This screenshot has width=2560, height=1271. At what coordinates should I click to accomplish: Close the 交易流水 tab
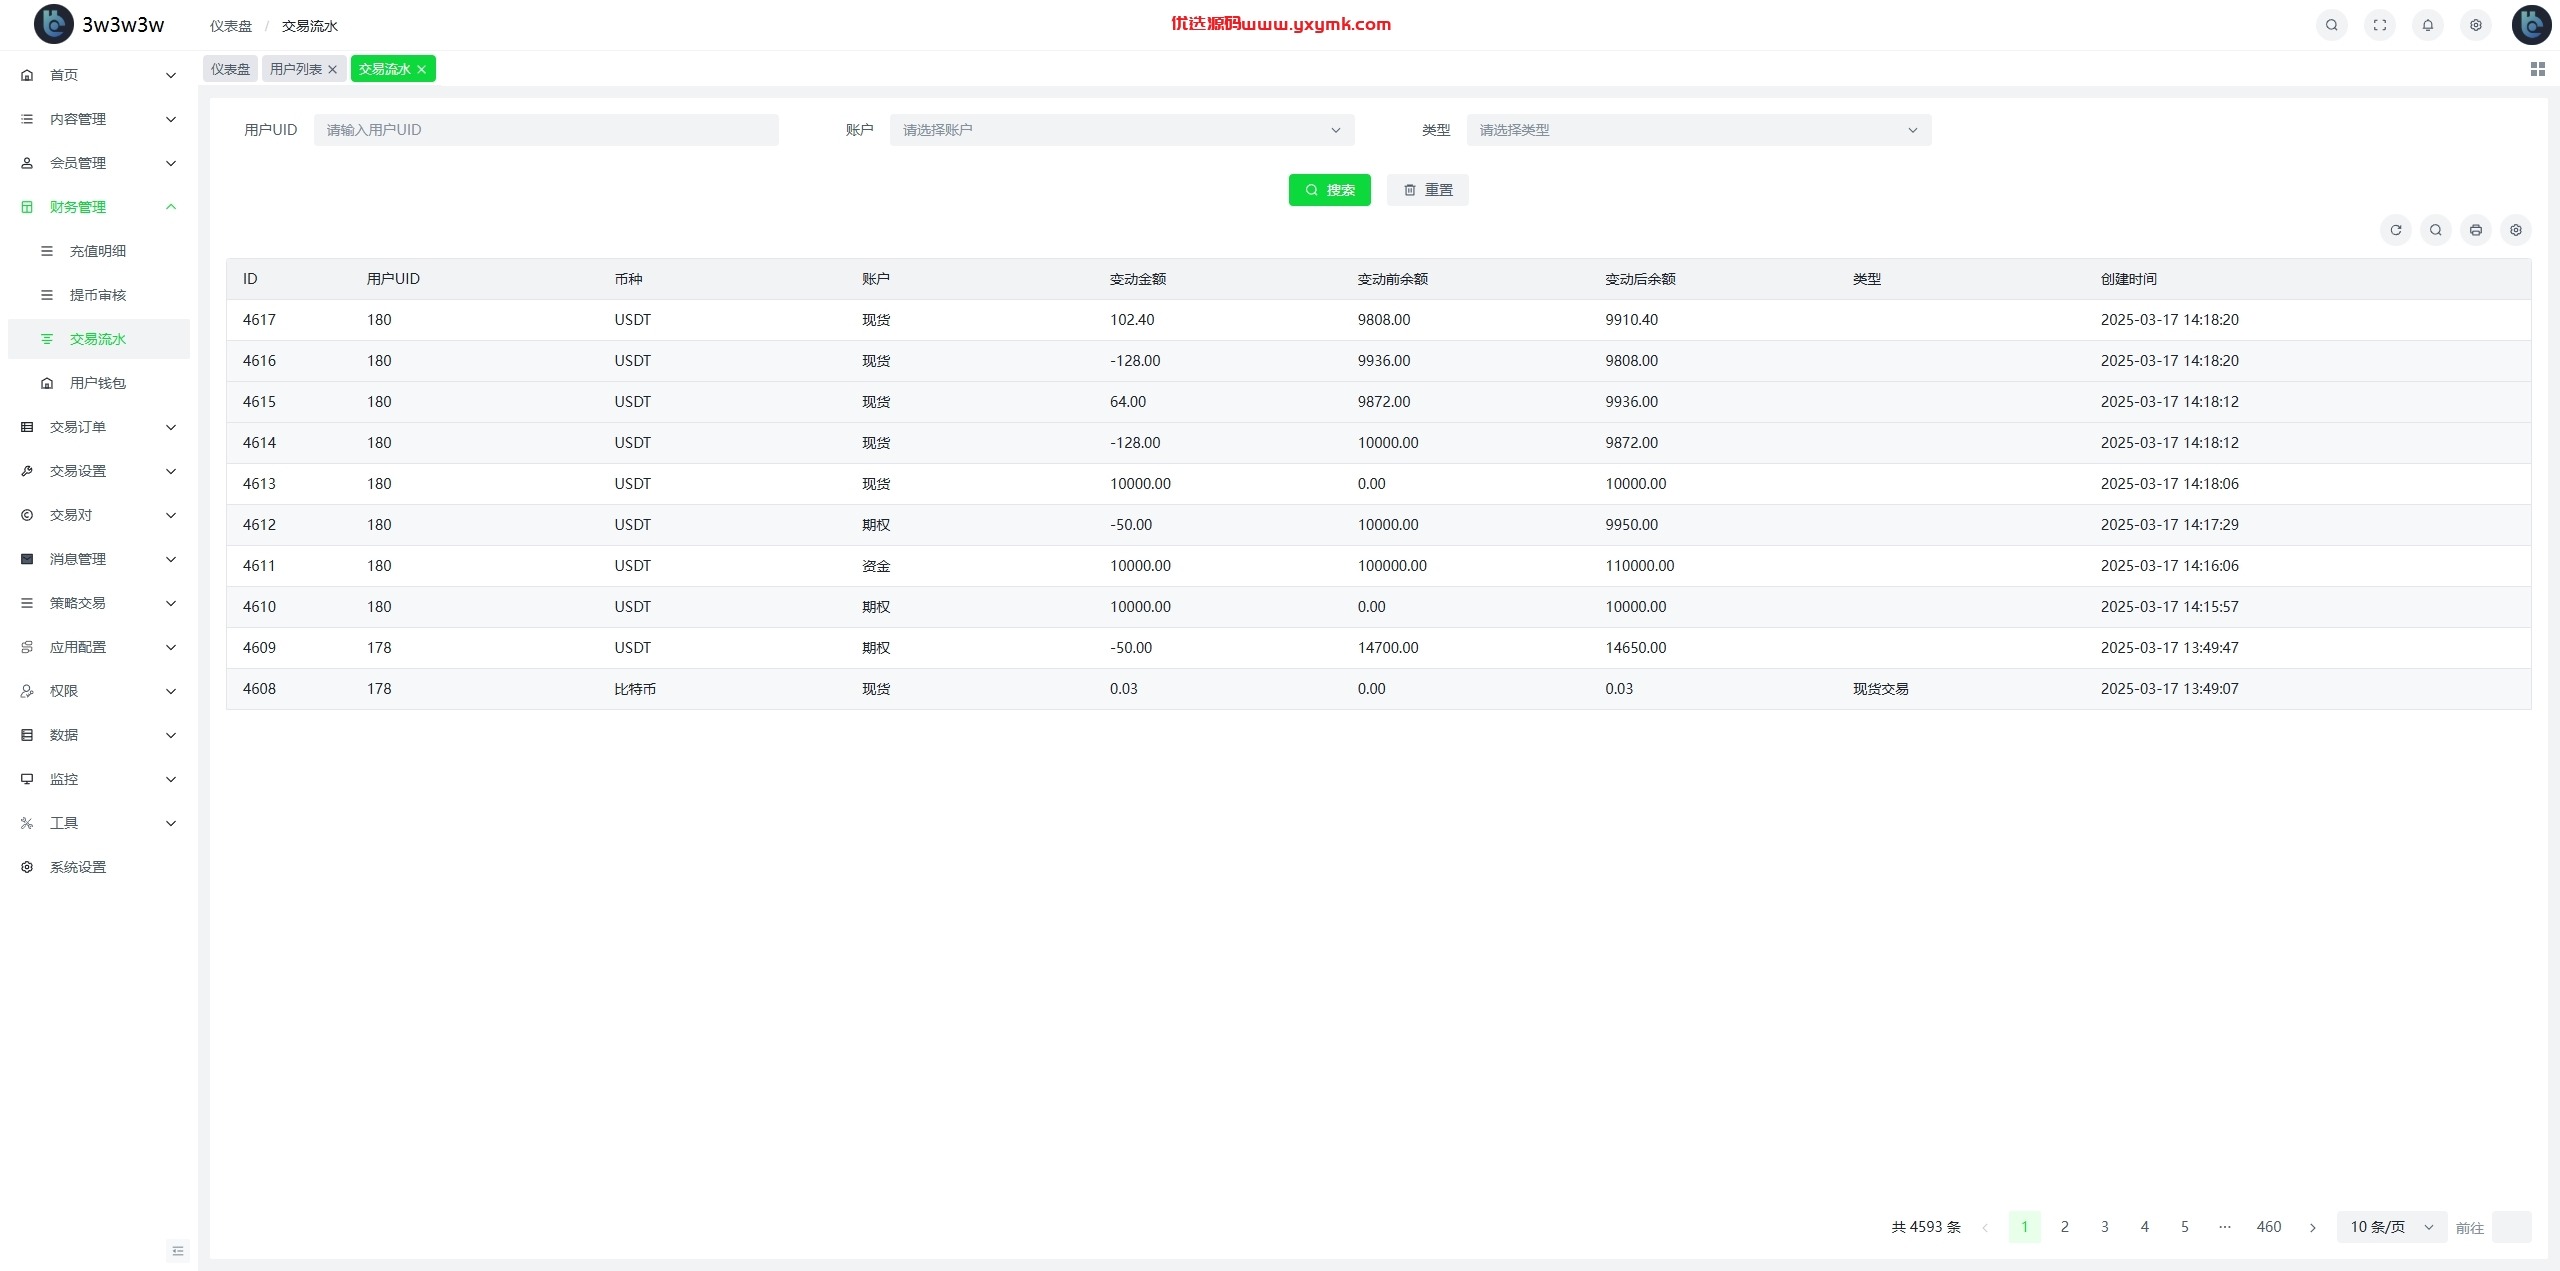(x=421, y=70)
